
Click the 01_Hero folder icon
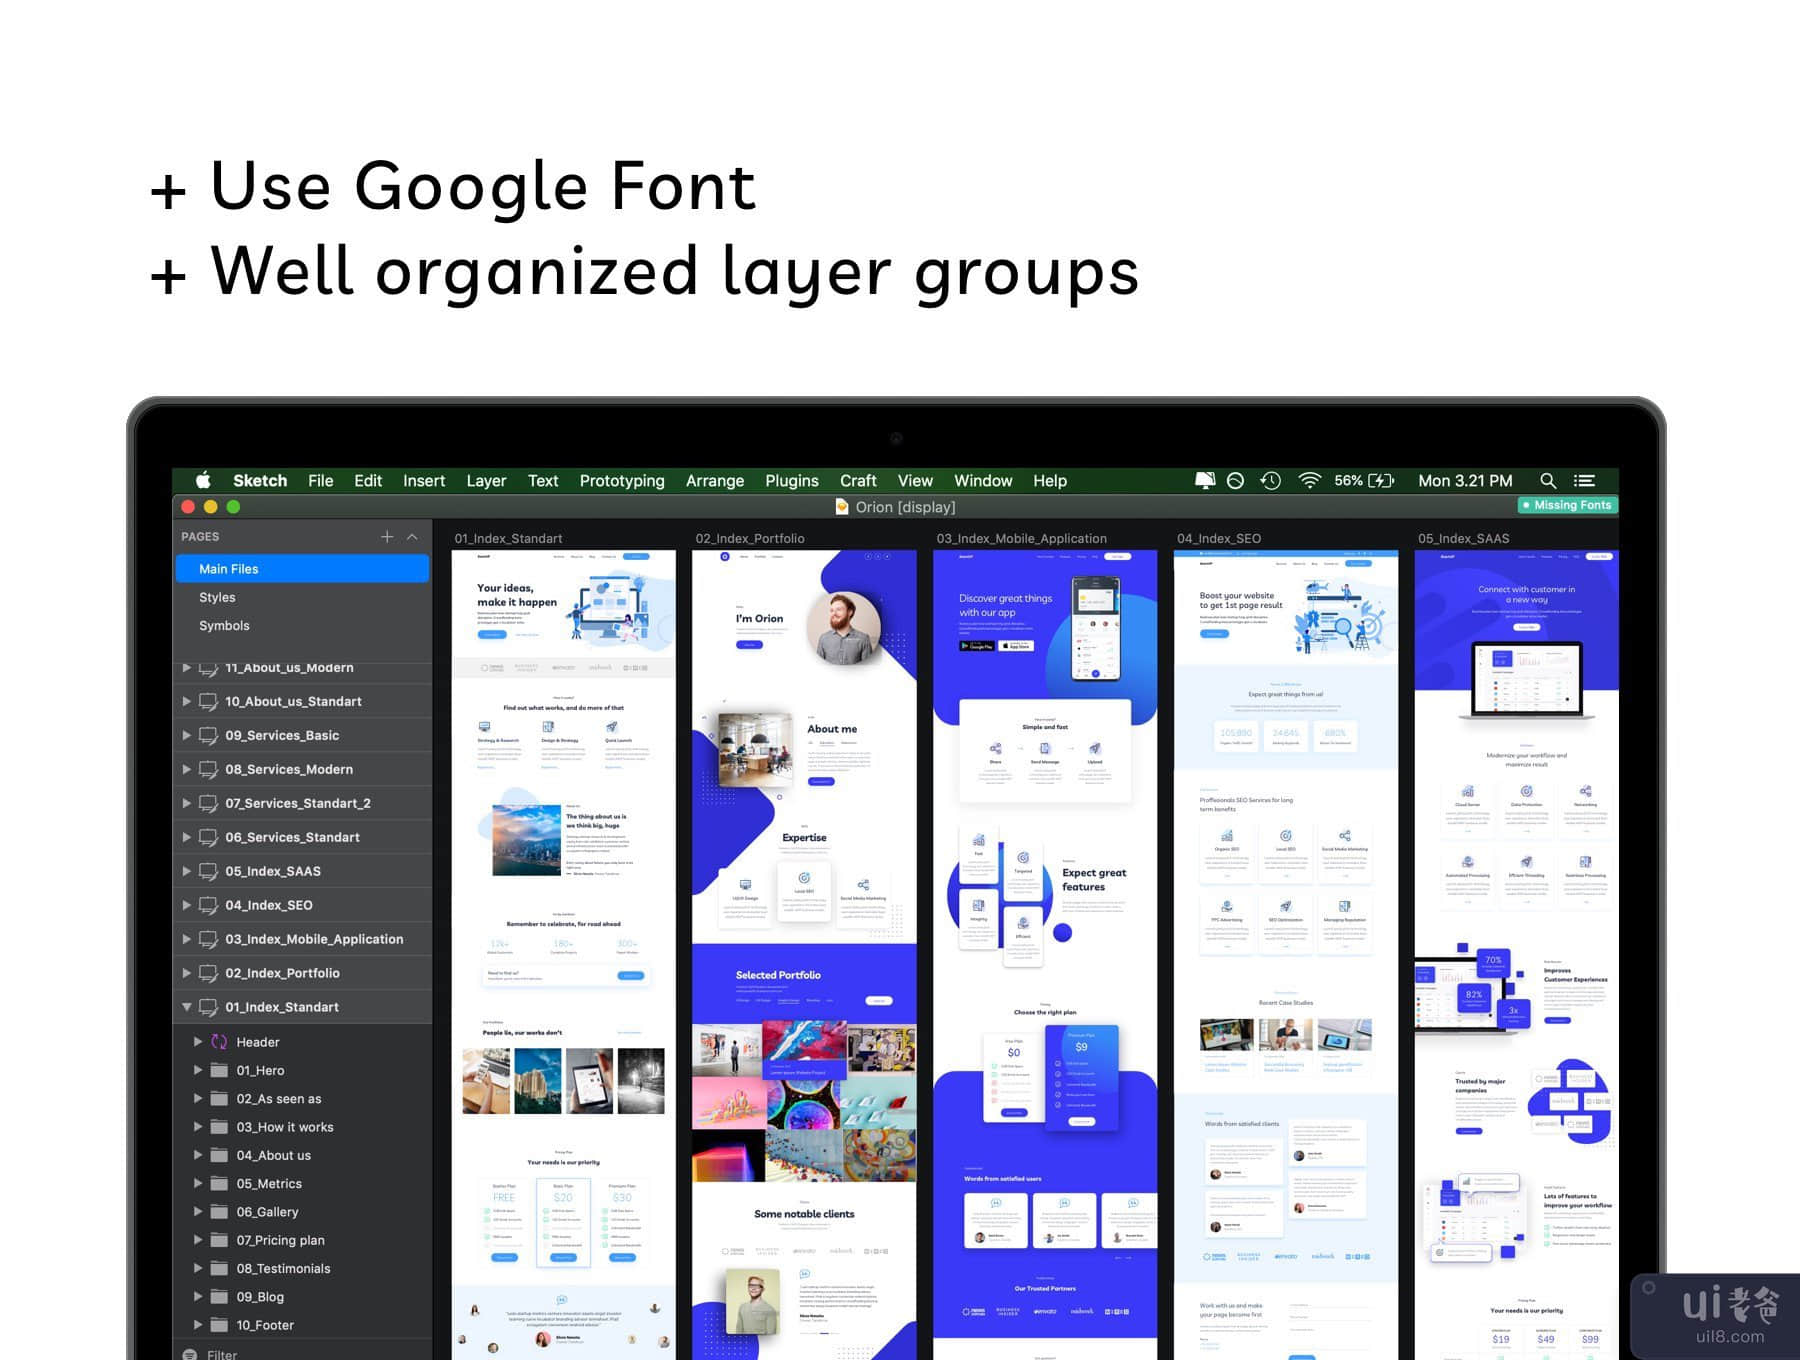point(219,1070)
